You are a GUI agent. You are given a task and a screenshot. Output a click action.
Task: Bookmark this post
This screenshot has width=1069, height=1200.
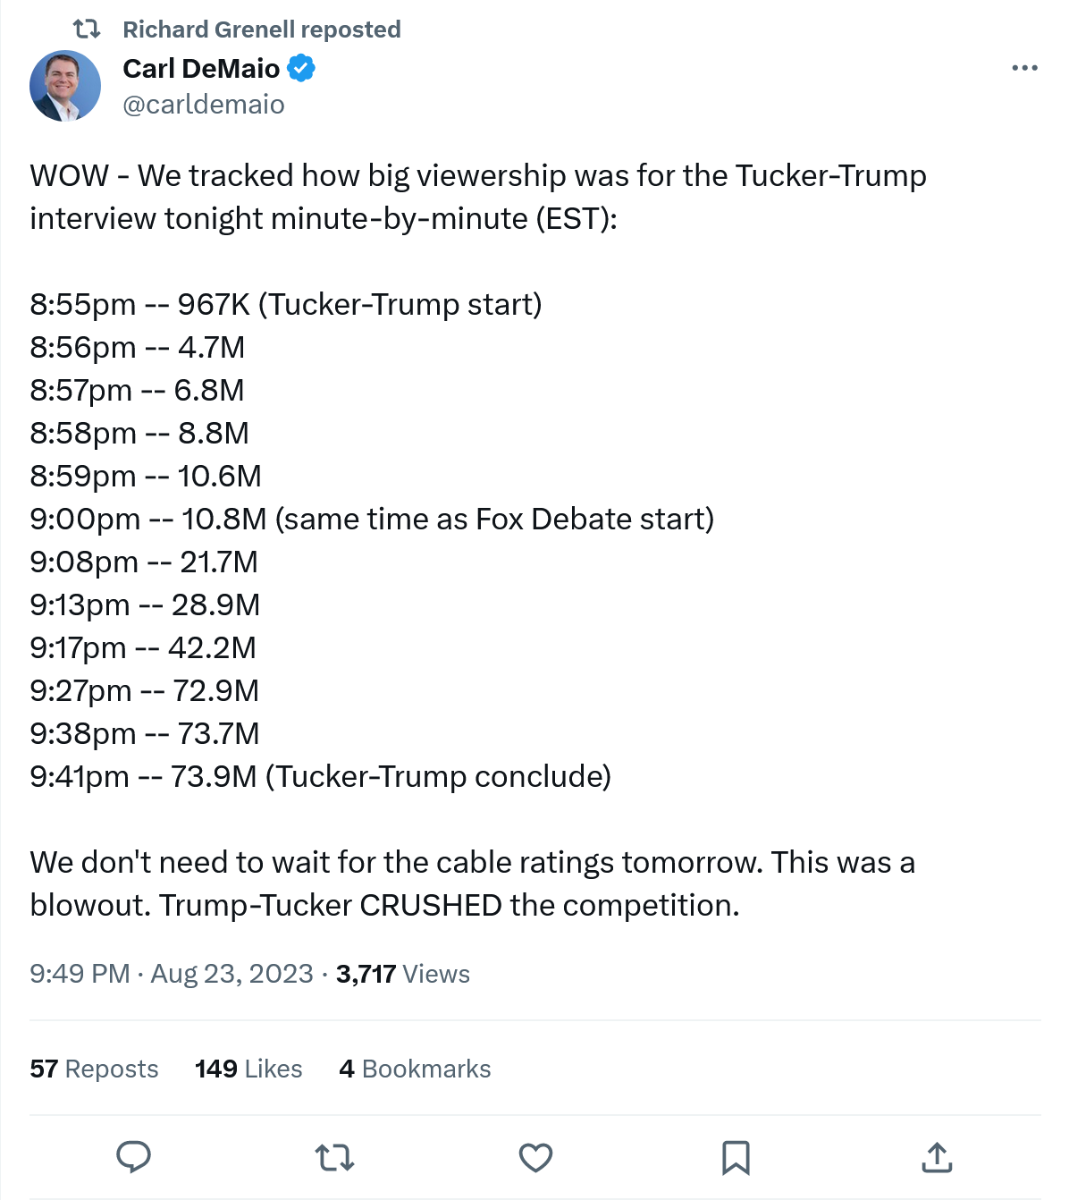(736, 1158)
